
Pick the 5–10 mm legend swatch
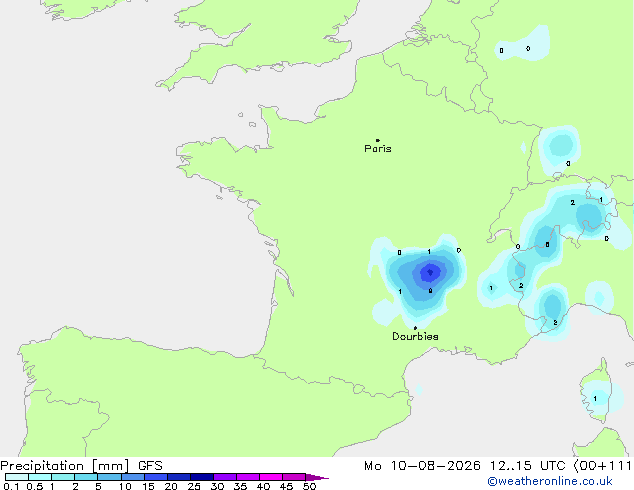(x=110, y=477)
